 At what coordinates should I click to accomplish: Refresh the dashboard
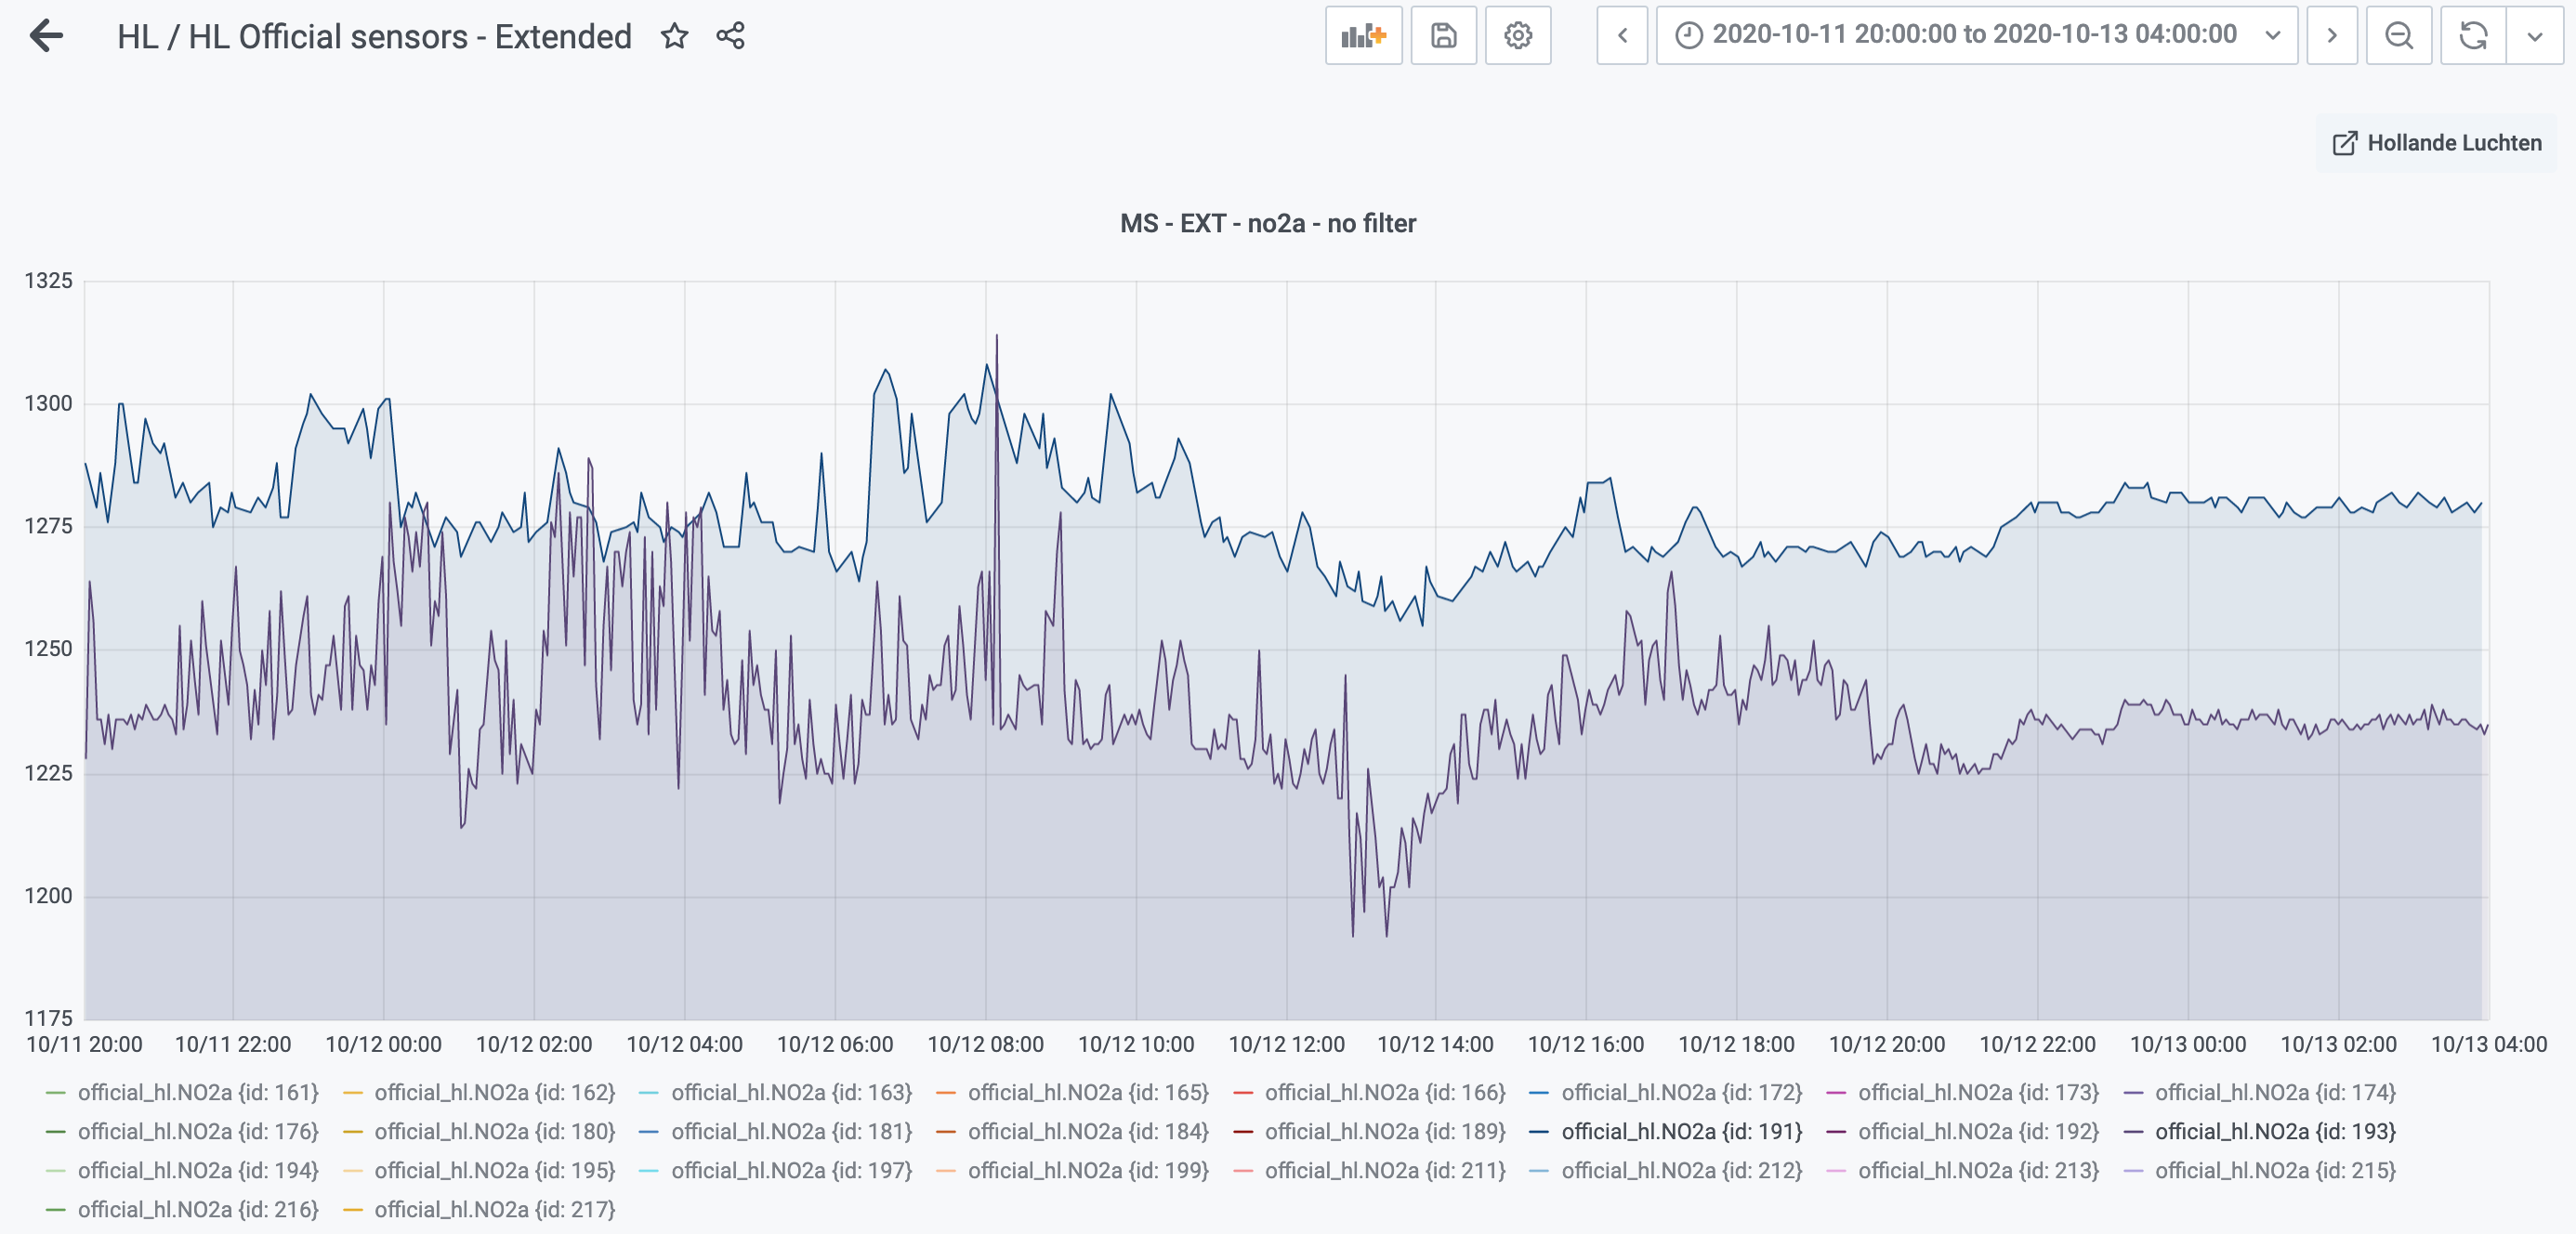point(2472,36)
